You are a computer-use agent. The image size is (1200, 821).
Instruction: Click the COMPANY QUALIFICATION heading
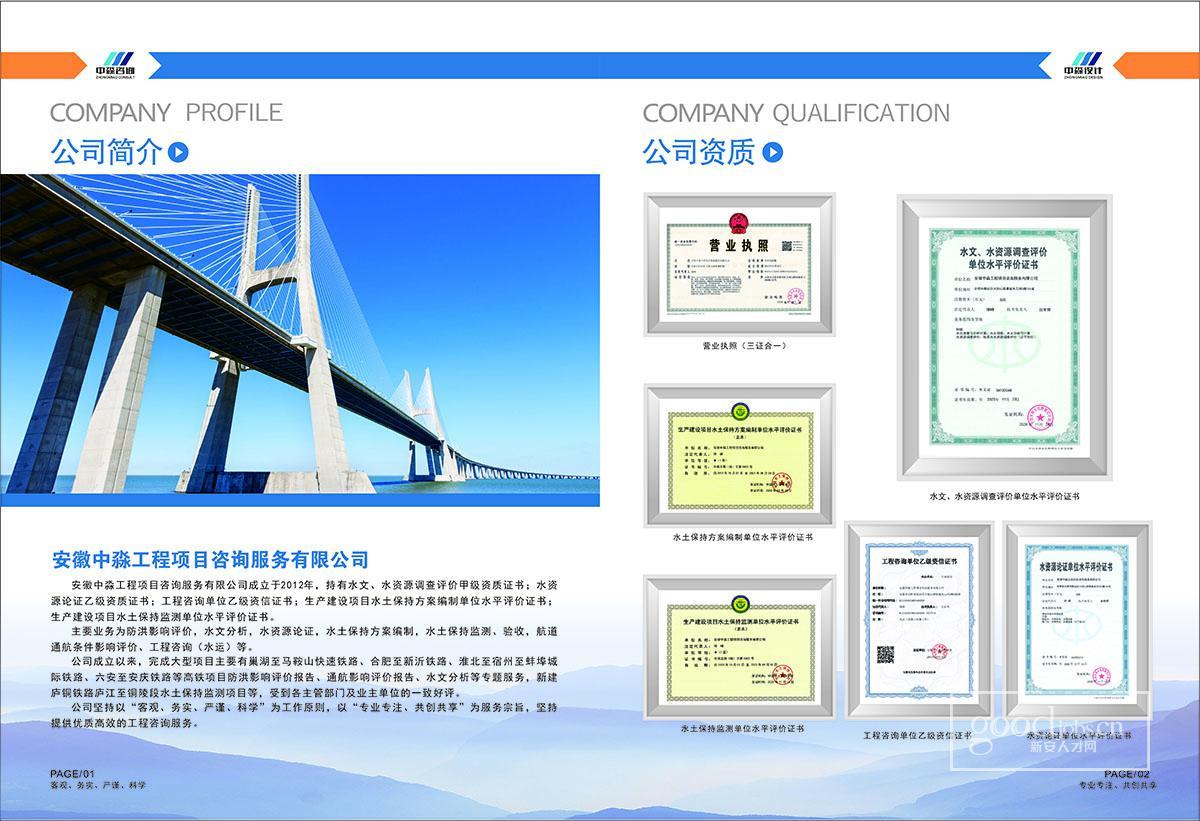[x=796, y=113]
